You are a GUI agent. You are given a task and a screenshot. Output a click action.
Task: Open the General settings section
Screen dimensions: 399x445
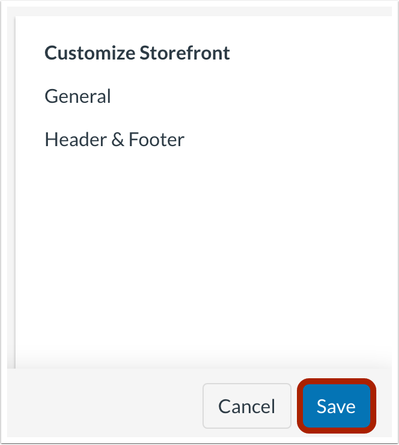coord(78,97)
